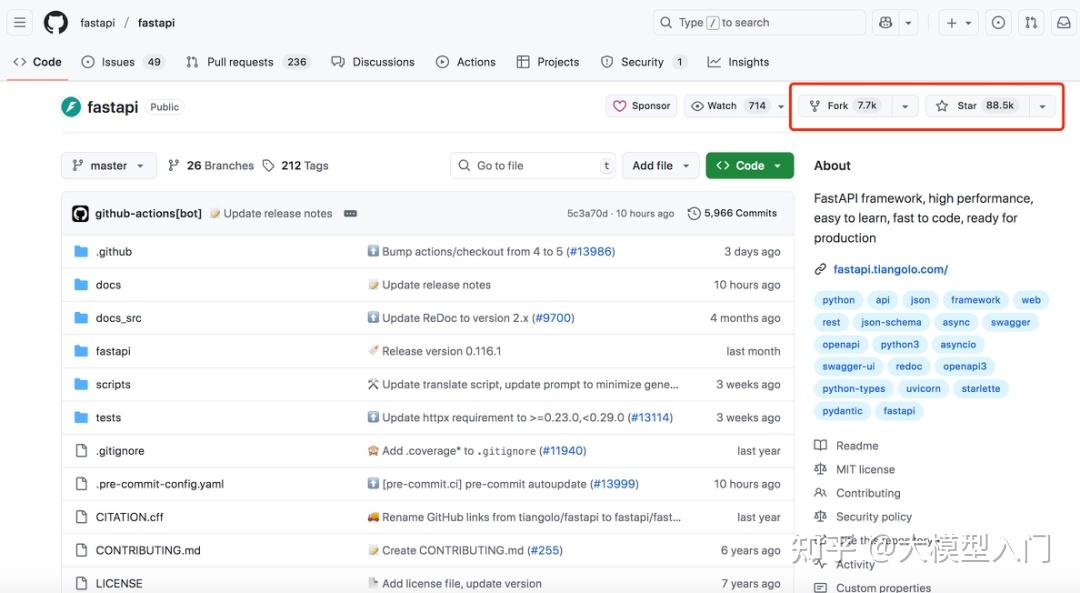Go to GitHub home via Octocat logo

[56, 23]
